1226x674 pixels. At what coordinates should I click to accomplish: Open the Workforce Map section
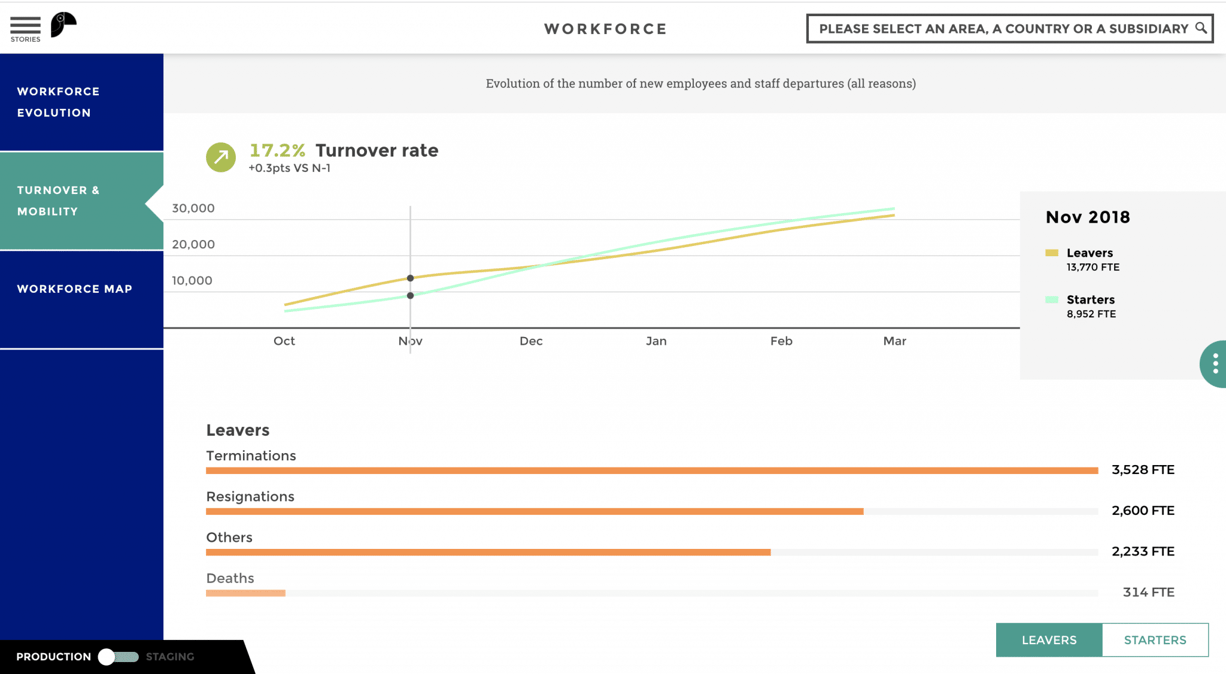75,289
